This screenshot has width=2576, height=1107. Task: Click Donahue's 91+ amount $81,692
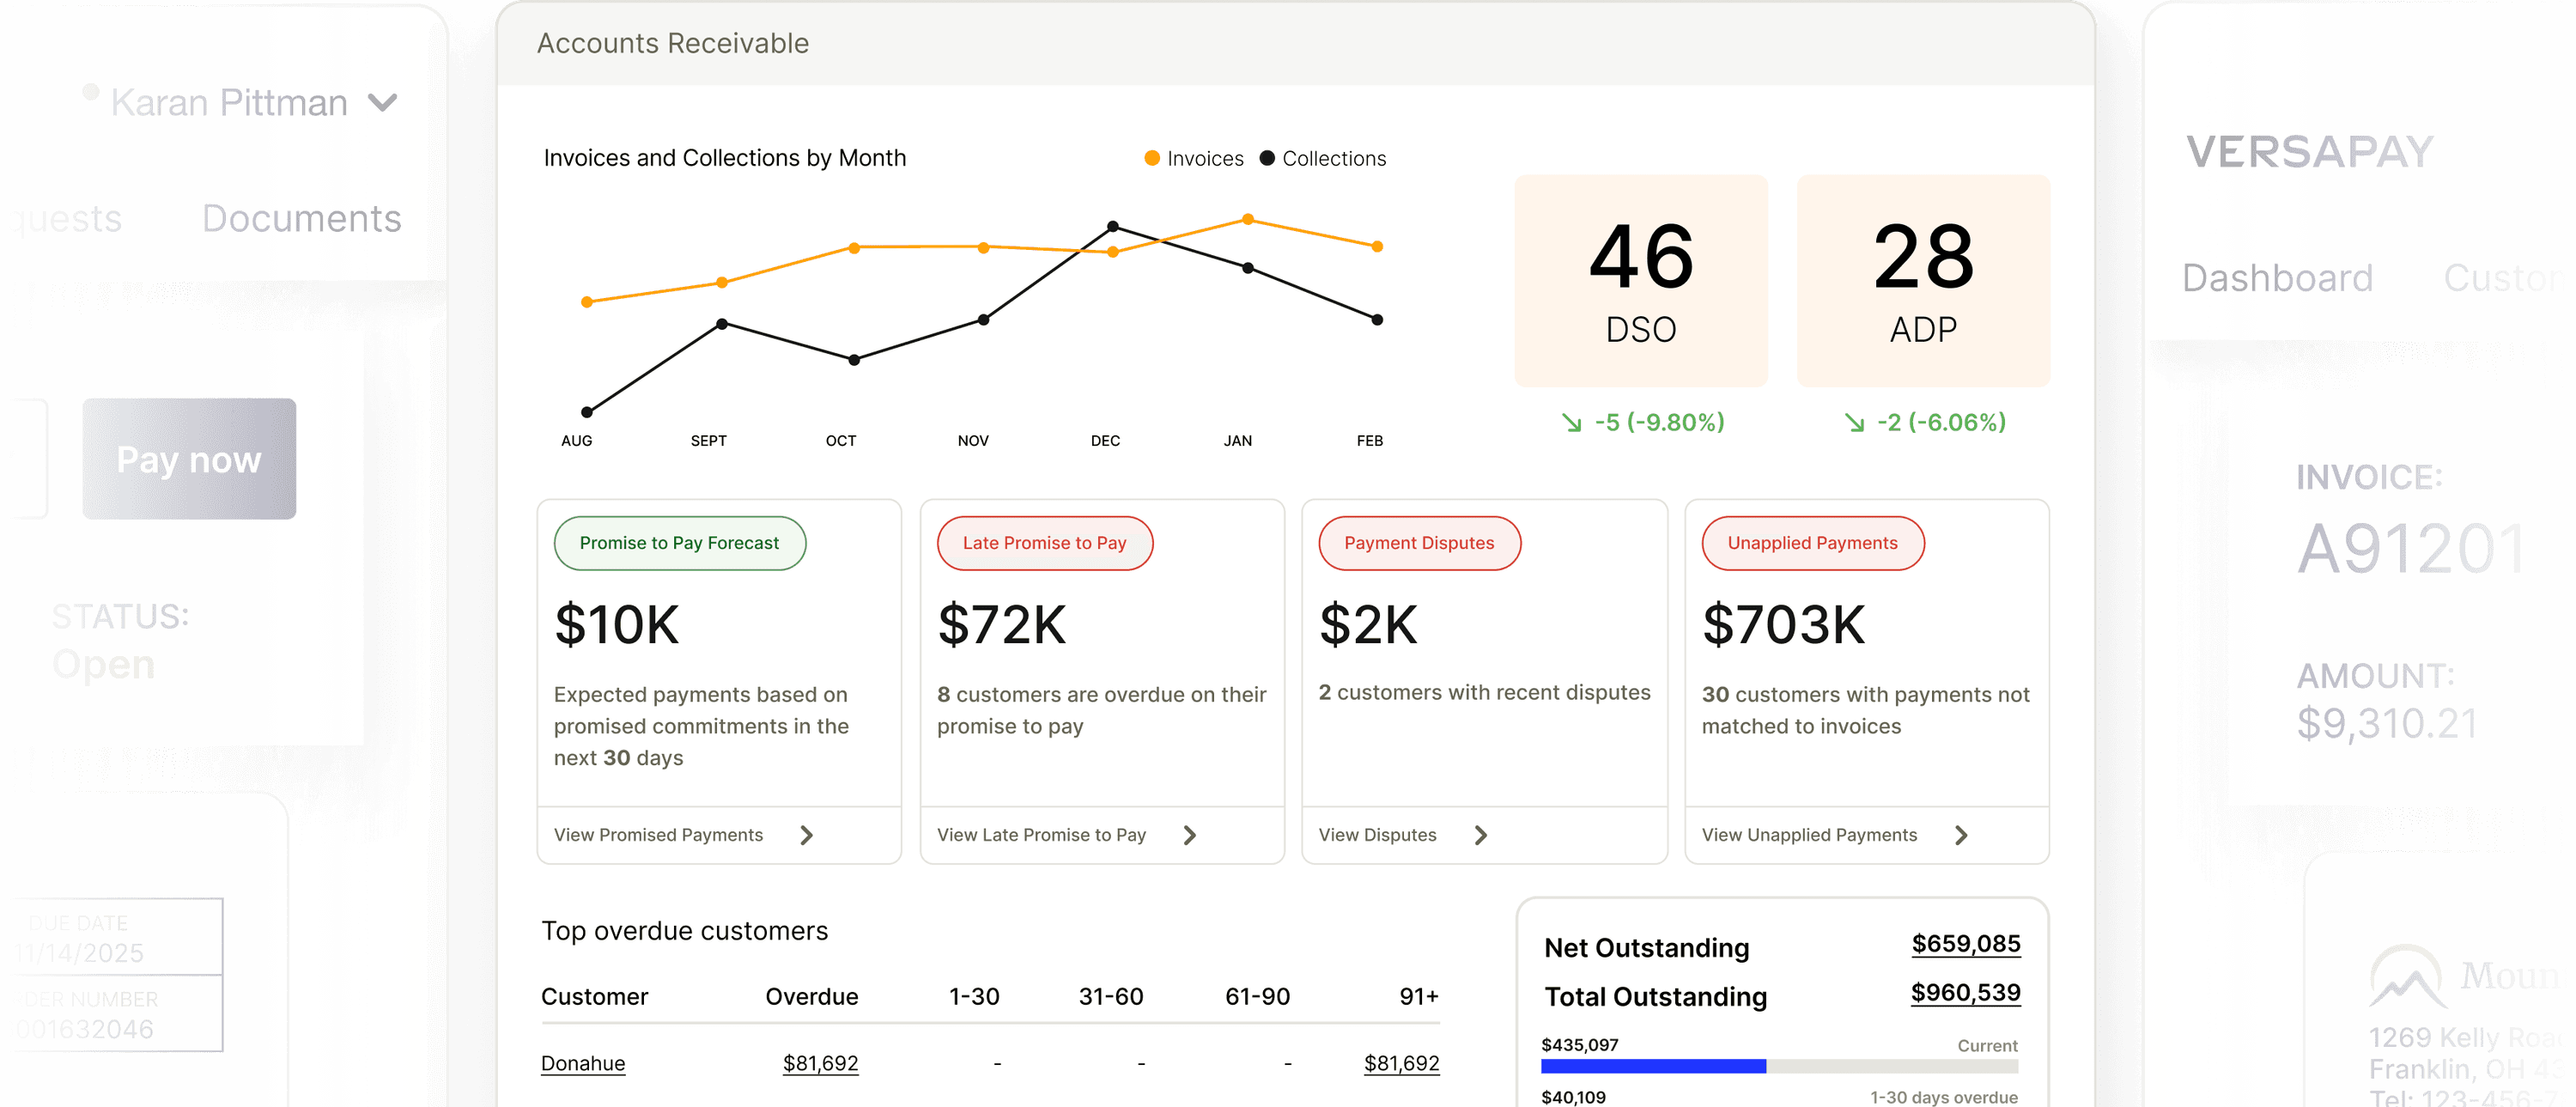(1401, 1063)
